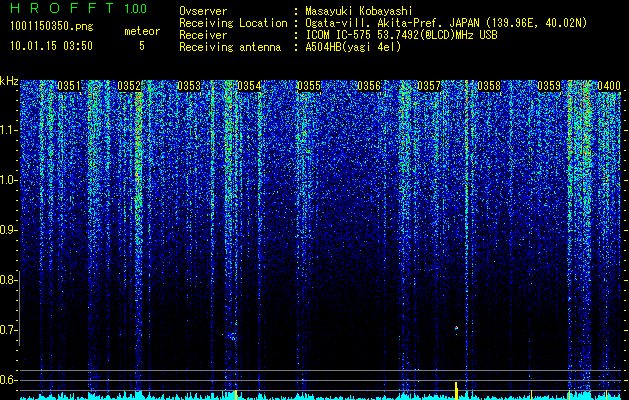Click the bright meteor echo spot after 0357
629x400 pixels.
click(456, 329)
